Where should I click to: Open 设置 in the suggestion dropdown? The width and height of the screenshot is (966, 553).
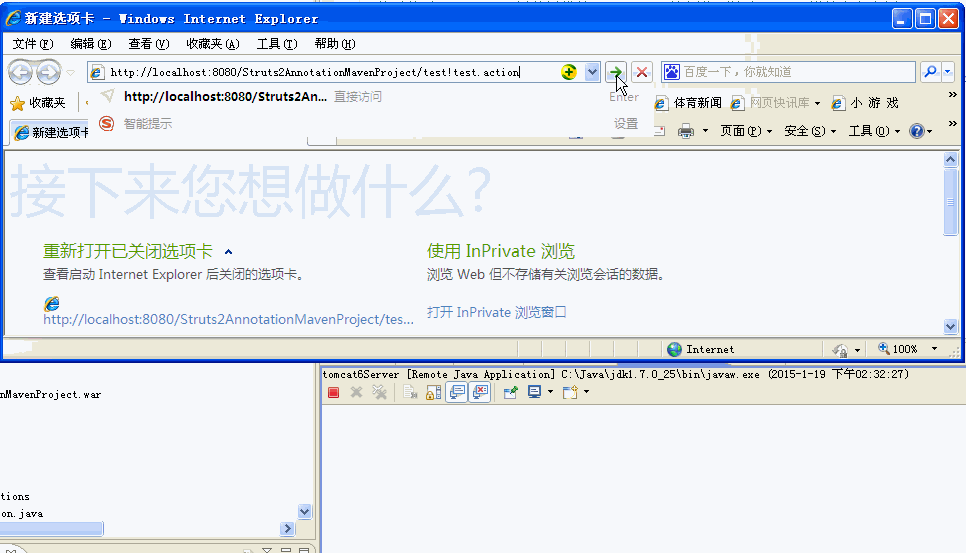coord(625,124)
